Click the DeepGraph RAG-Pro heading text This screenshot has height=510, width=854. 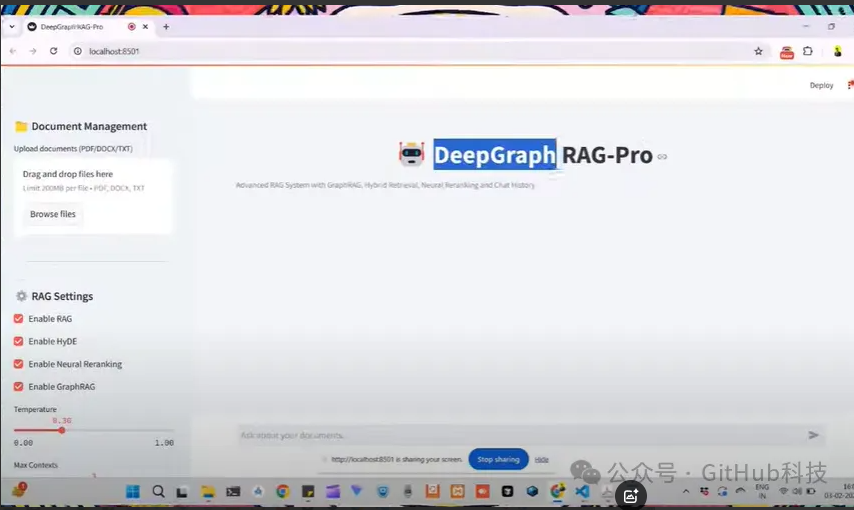(543, 155)
